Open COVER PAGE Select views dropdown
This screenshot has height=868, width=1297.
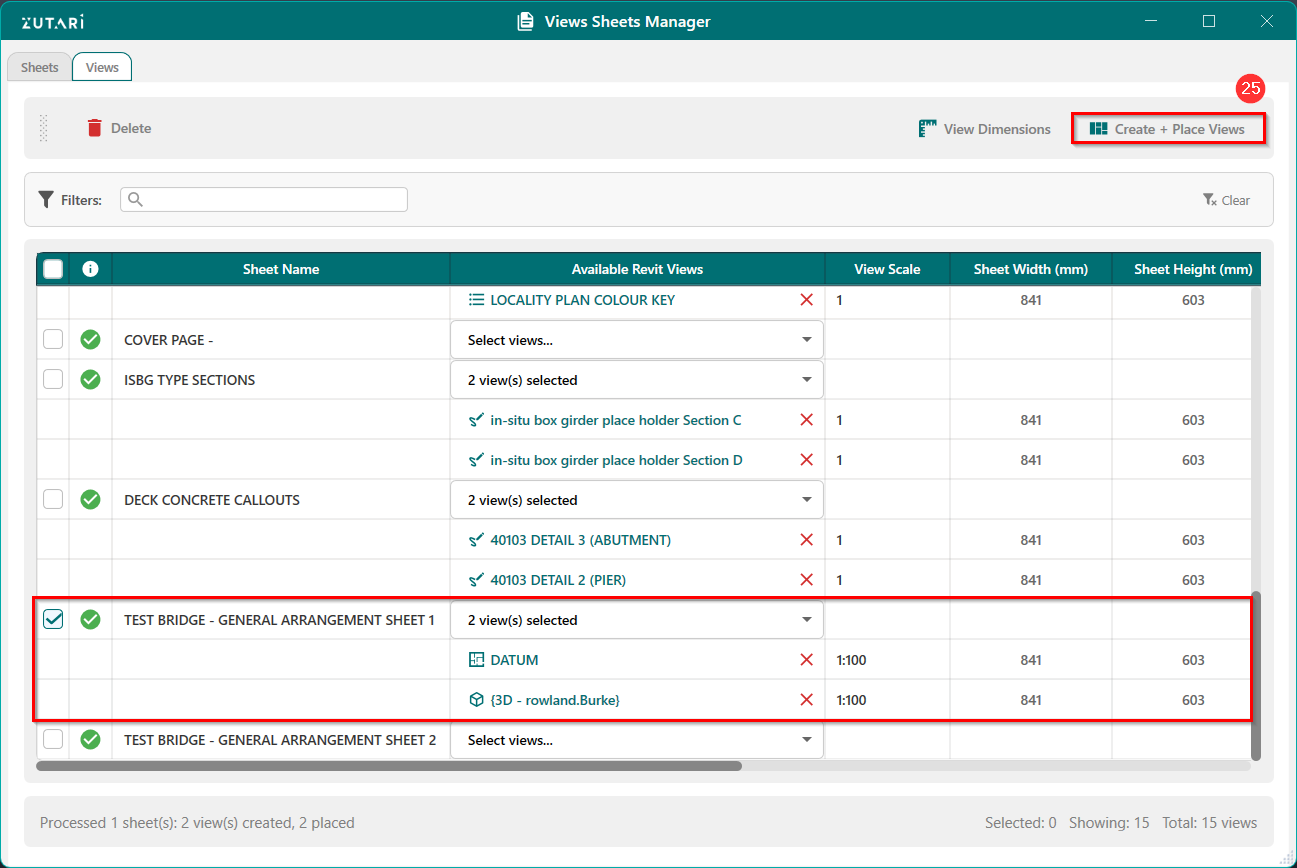(x=637, y=340)
